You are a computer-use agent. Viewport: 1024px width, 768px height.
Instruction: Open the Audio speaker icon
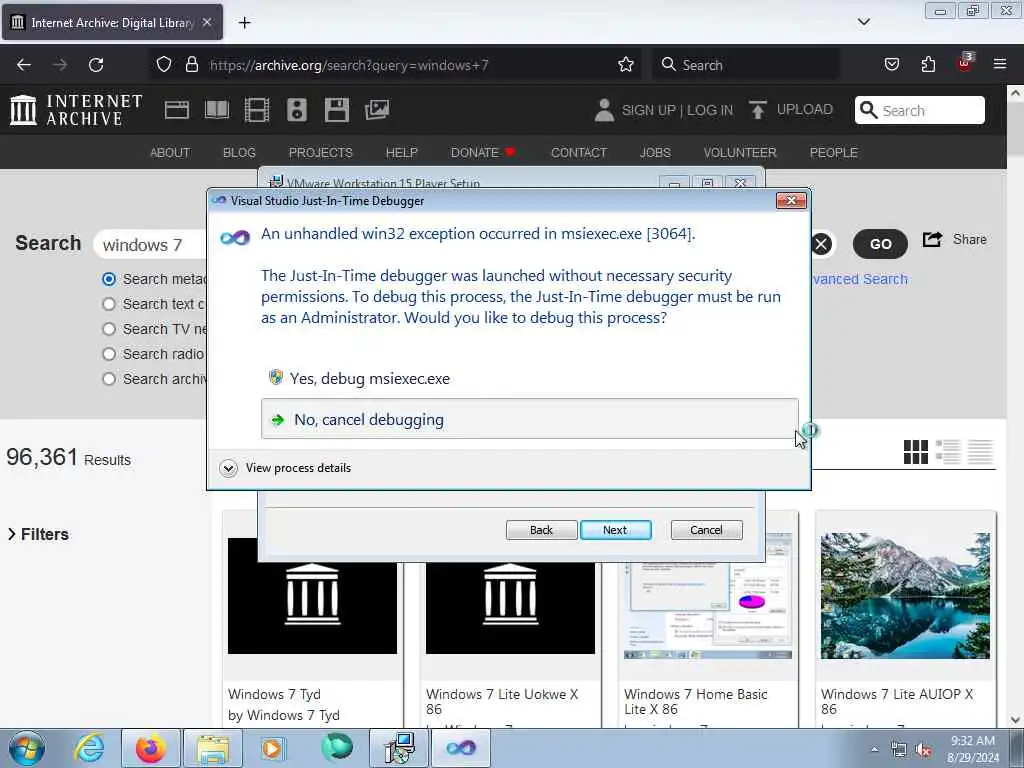pyautogui.click(x=296, y=110)
